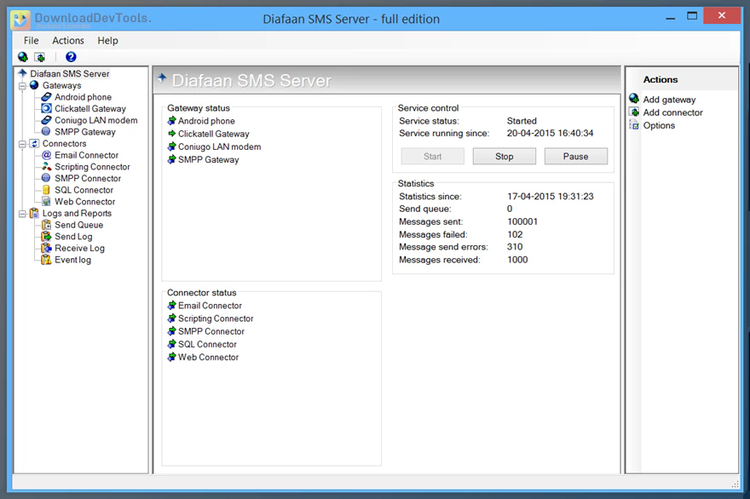Click Coniugo LAN modem in Gateway status list
750x499 pixels.
(x=220, y=147)
